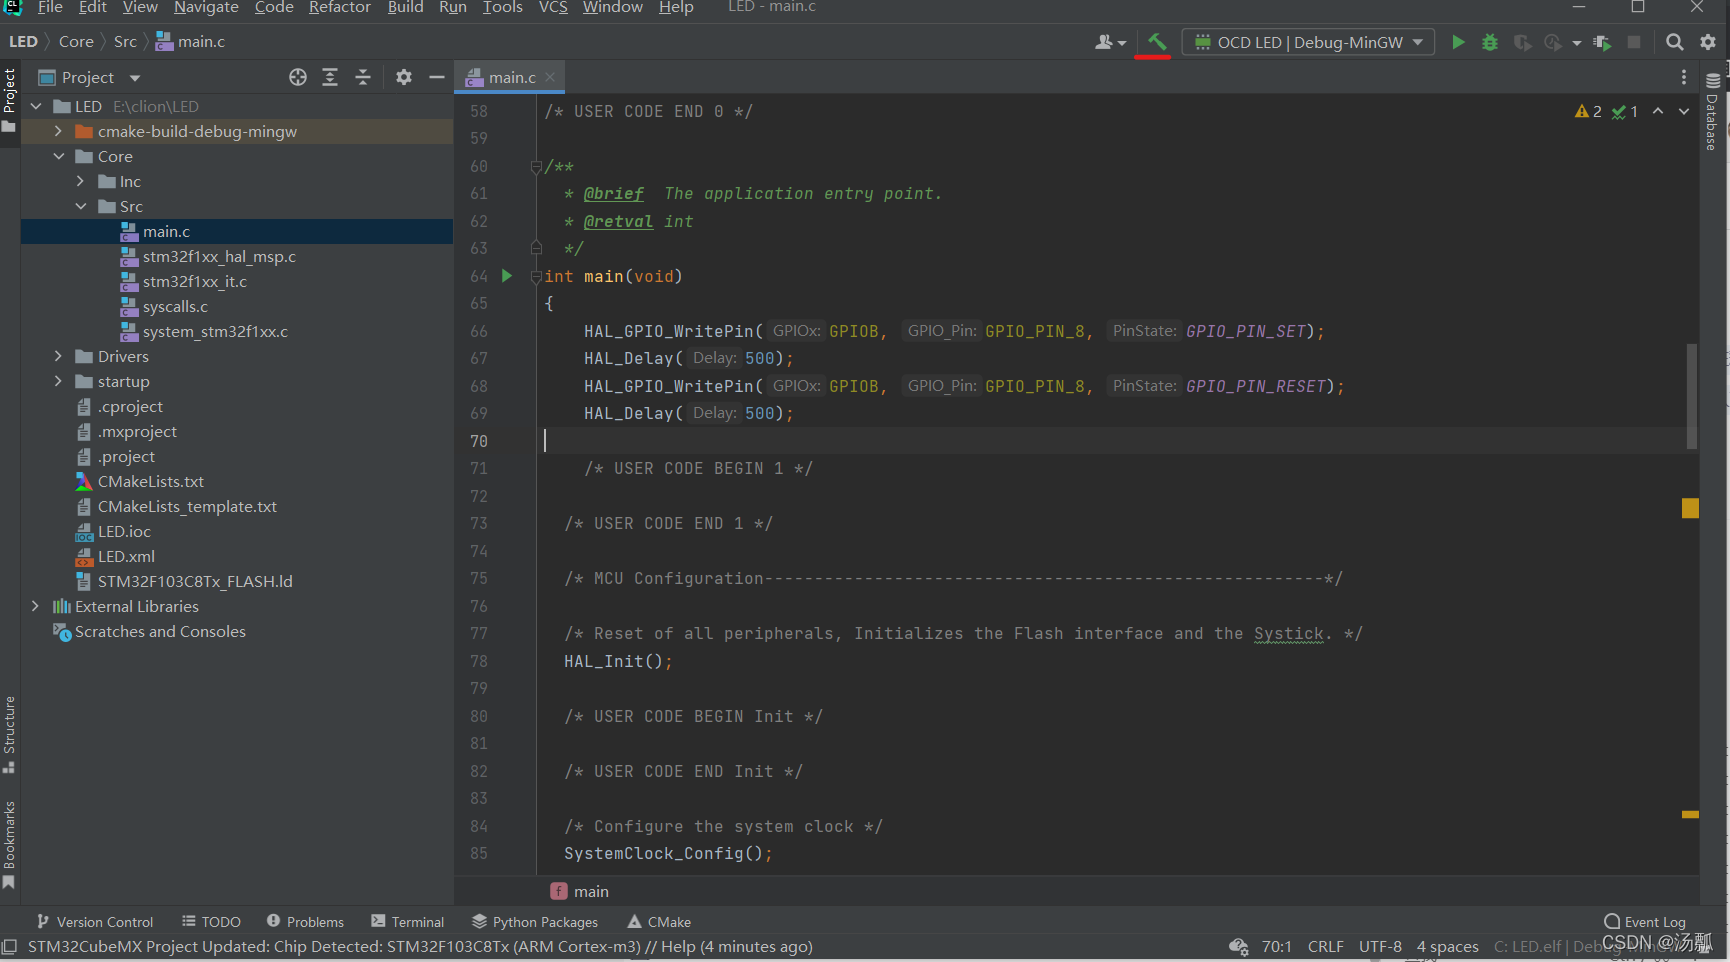Open Project panel options gear
Screen dimensions: 1730x962
click(404, 77)
